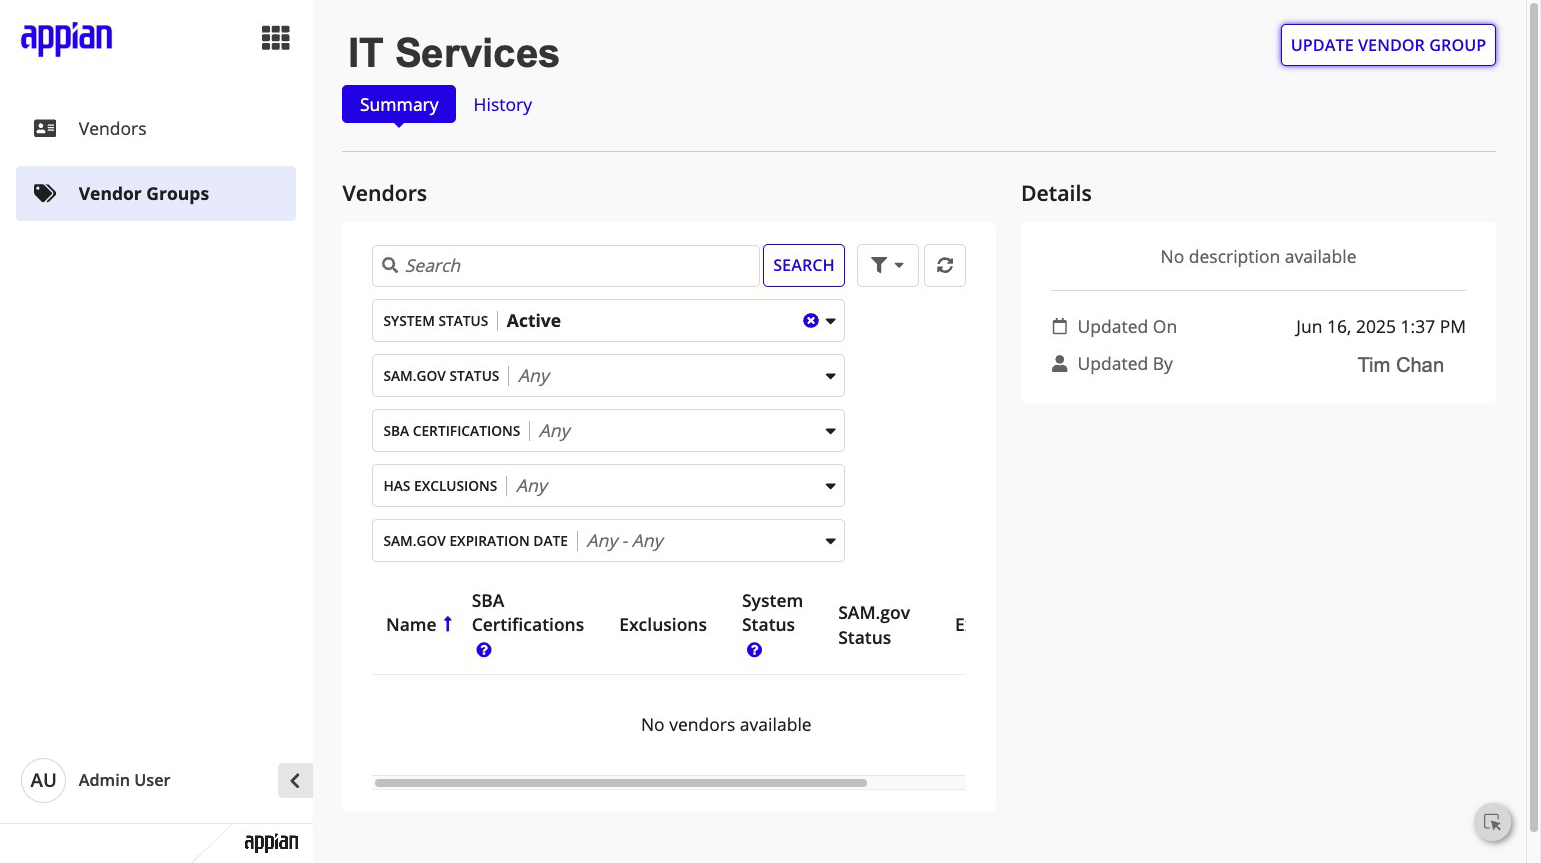Screen dimensions: 1541x863
Task: Click the refresh icon beside filter button
Action: (944, 265)
